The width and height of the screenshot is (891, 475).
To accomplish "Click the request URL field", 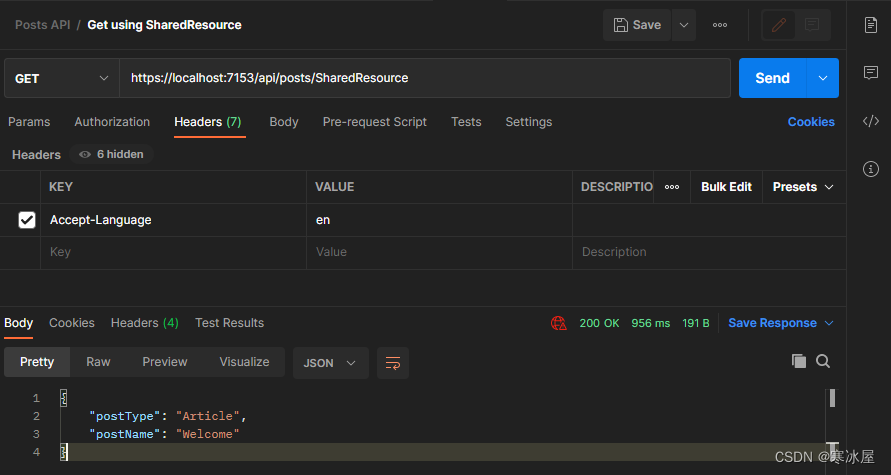I will coord(424,78).
